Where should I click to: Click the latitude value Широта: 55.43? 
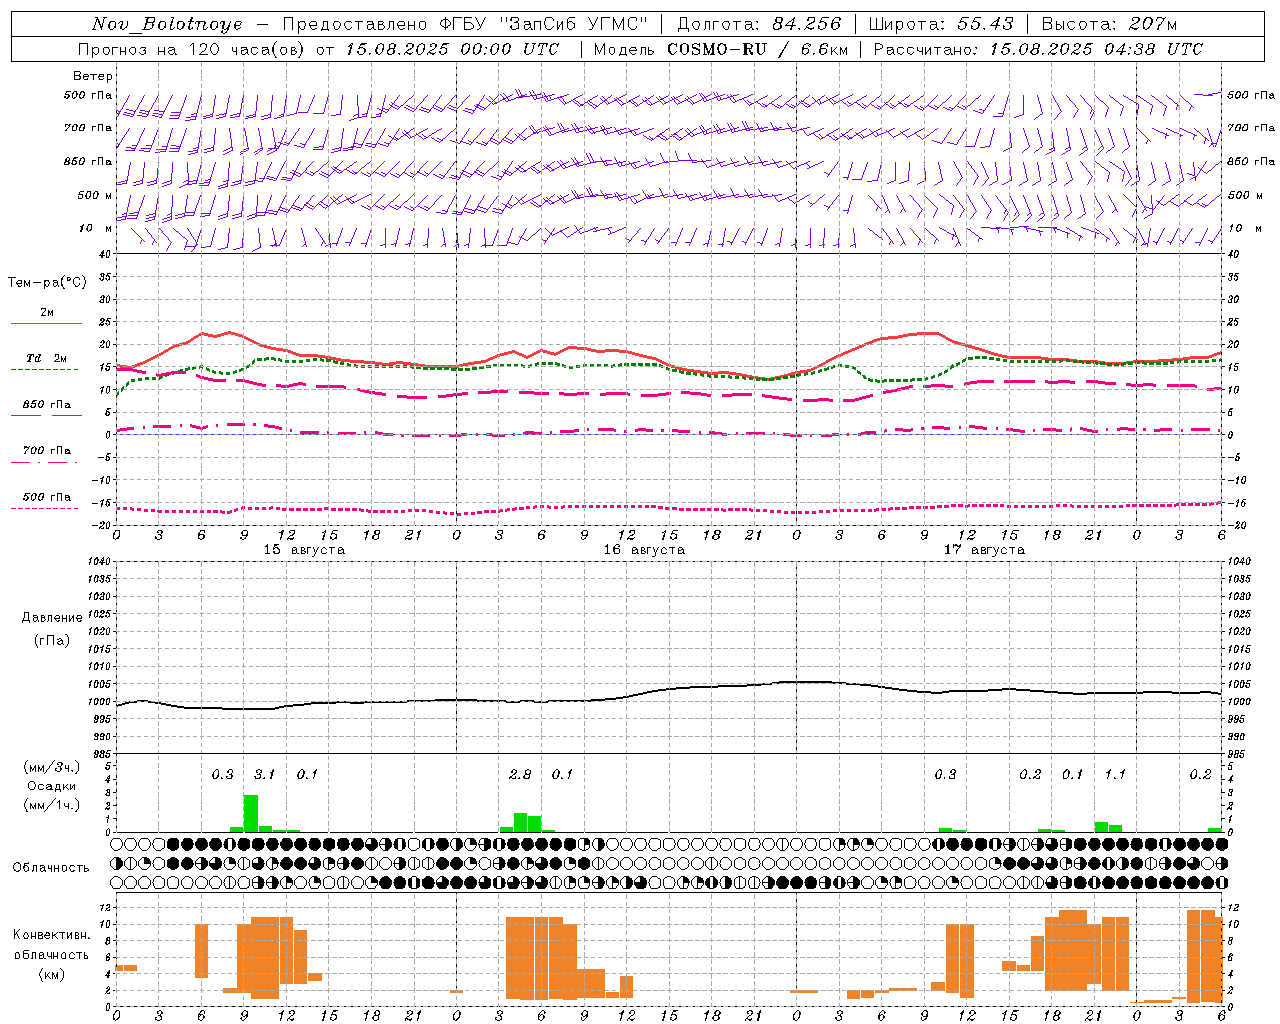pos(941,24)
